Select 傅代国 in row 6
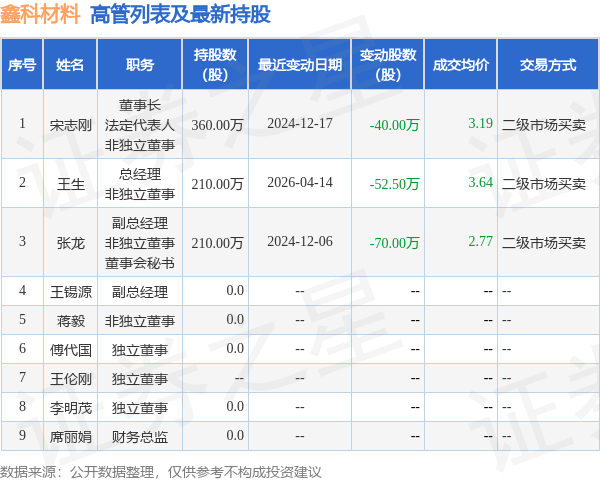600x481 pixels. [x=71, y=350]
